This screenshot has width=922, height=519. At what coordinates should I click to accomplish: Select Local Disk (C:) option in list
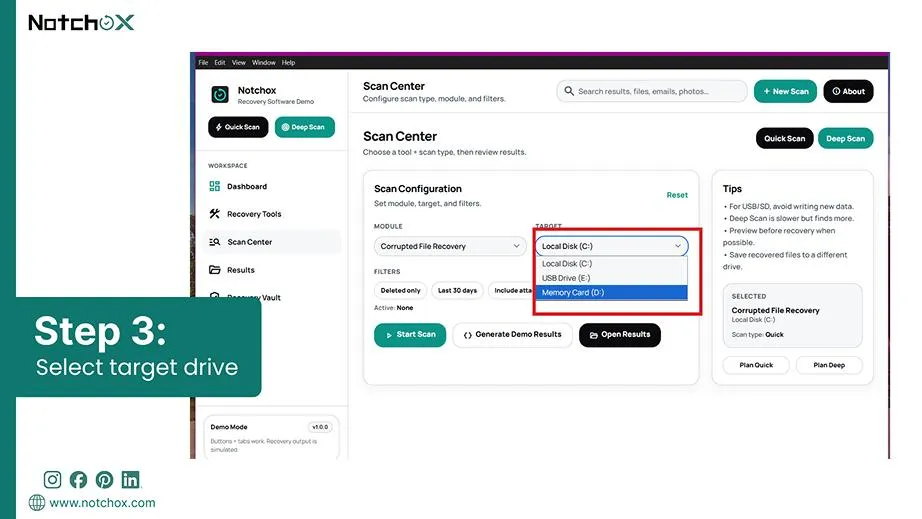612,264
